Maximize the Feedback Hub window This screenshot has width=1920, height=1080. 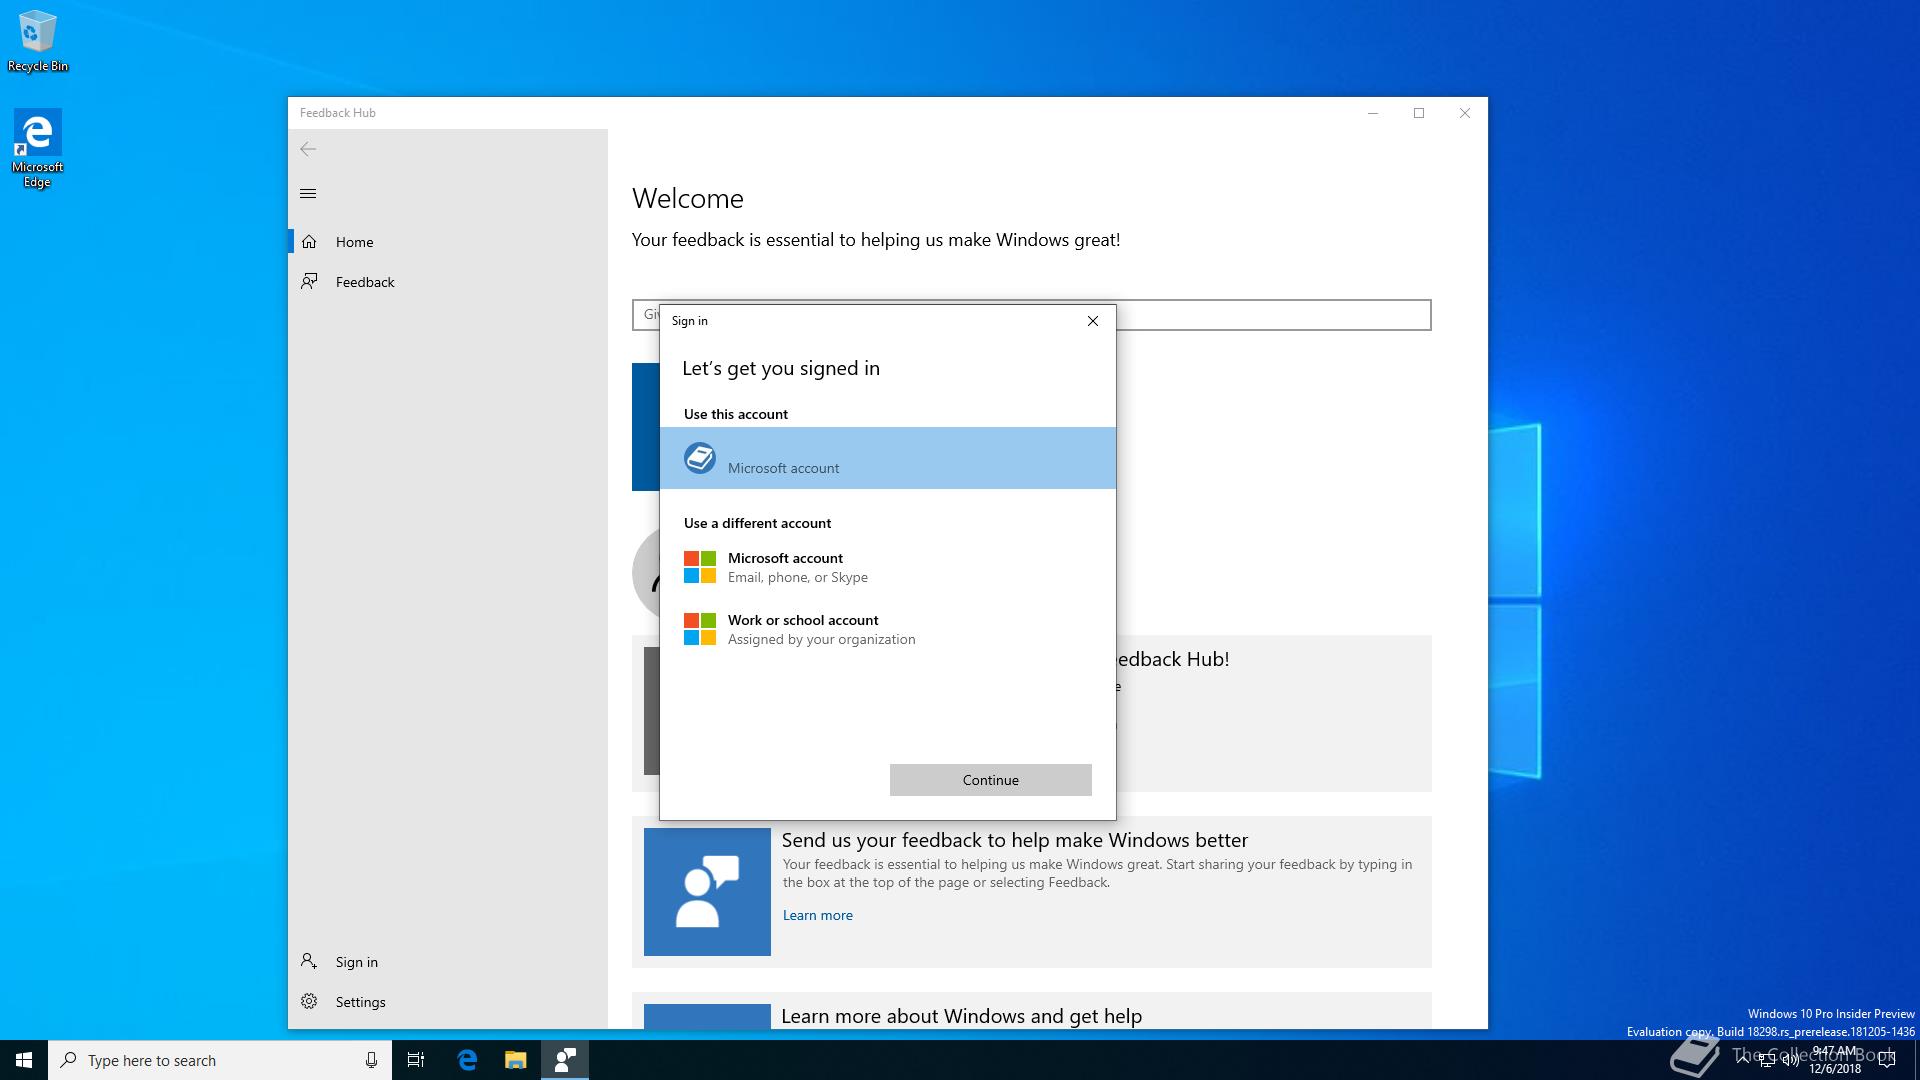1419,113
